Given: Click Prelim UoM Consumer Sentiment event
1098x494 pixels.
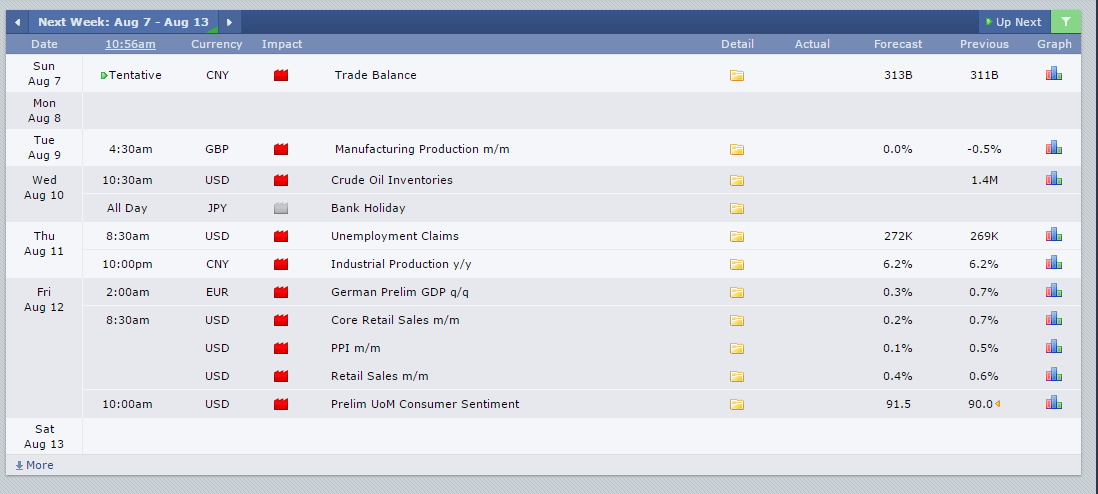Looking at the screenshot, I should (x=425, y=404).
